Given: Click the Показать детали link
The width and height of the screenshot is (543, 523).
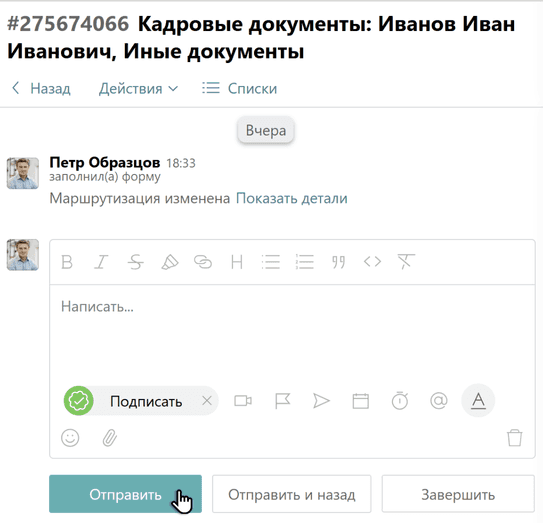Looking at the screenshot, I should pos(292,198).
